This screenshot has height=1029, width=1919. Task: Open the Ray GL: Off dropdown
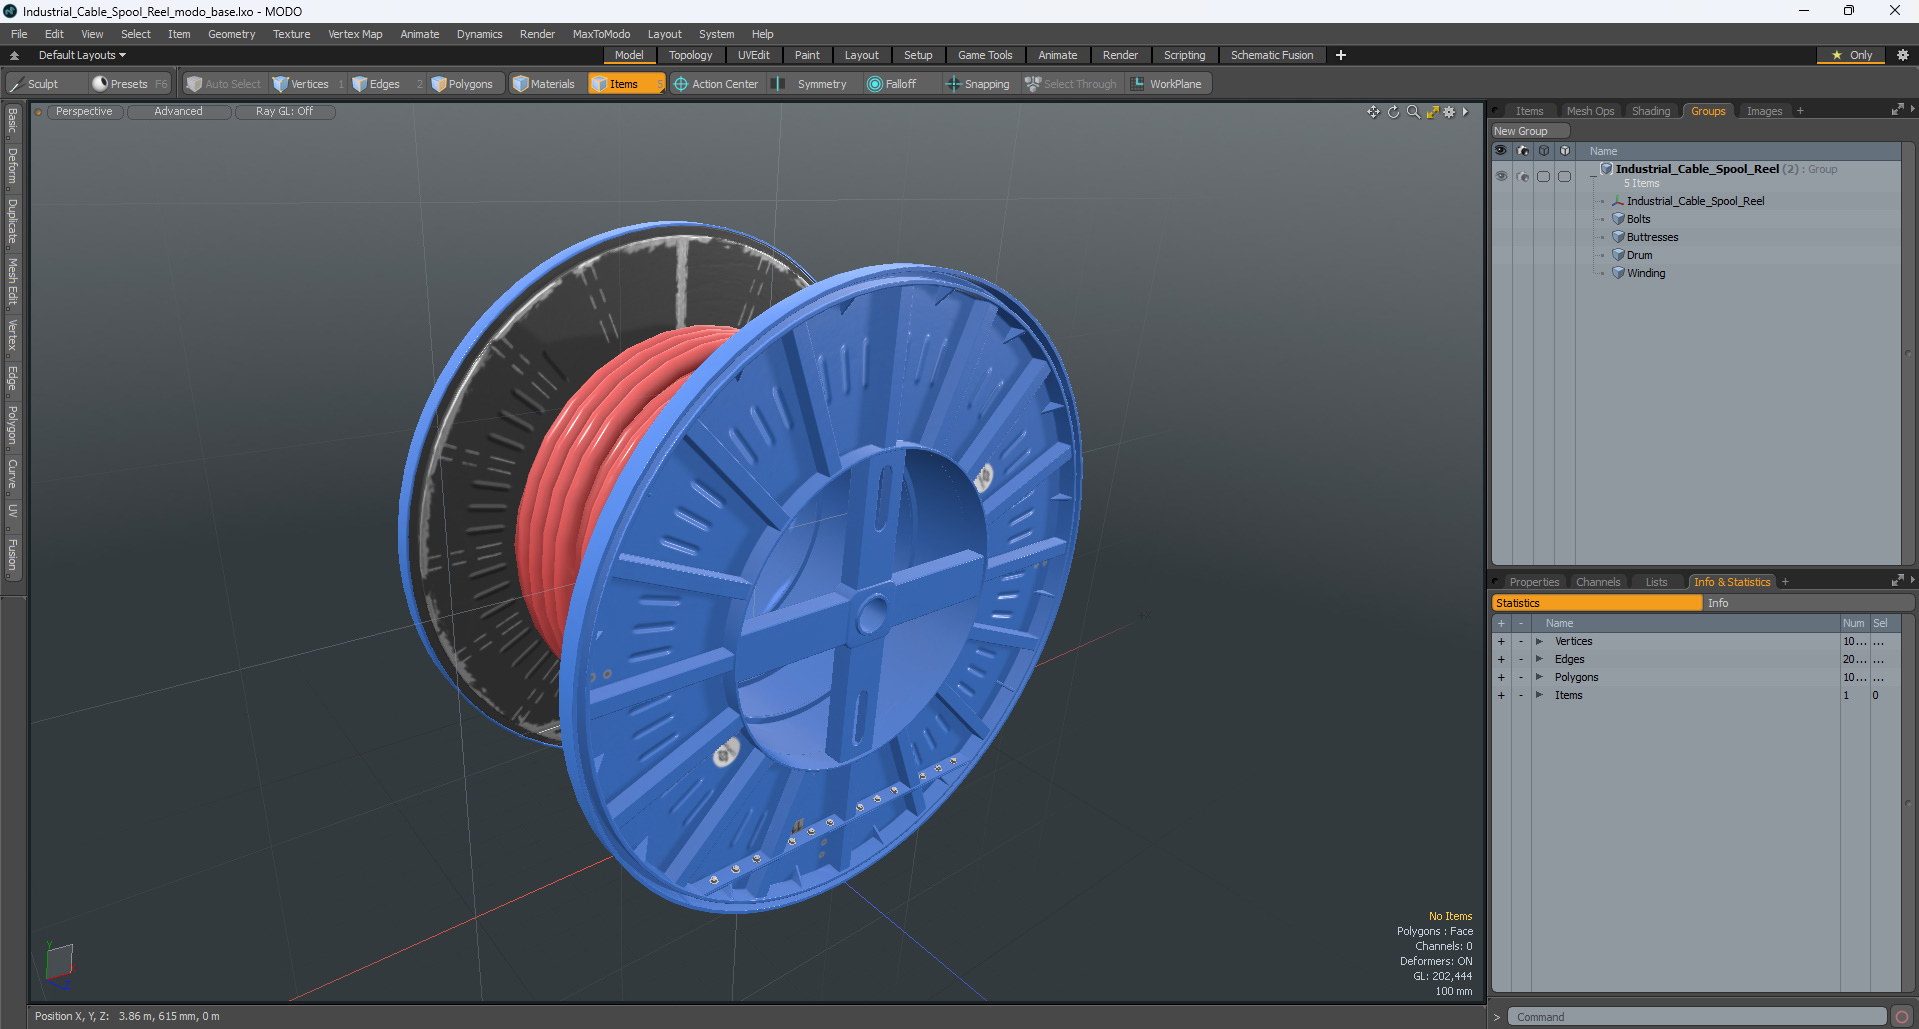click(x=284, y=112)
